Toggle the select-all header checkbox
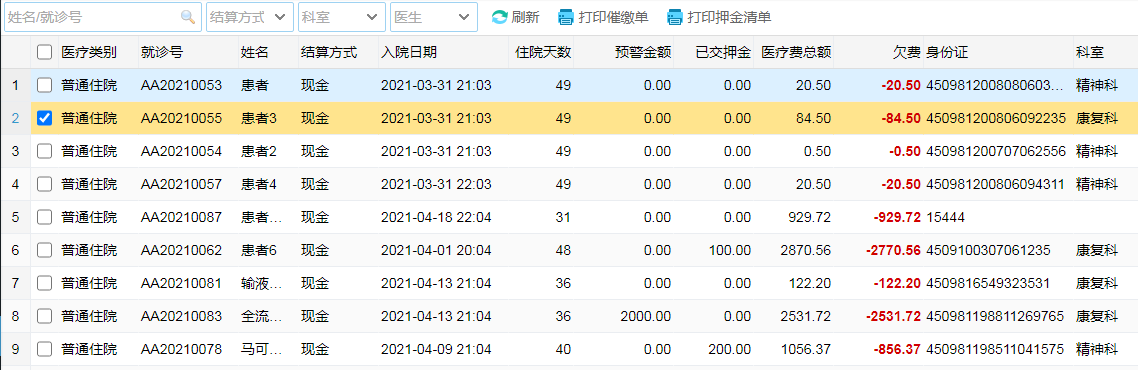Screen dimensions: 1138x370 click(x=44, y=52)
